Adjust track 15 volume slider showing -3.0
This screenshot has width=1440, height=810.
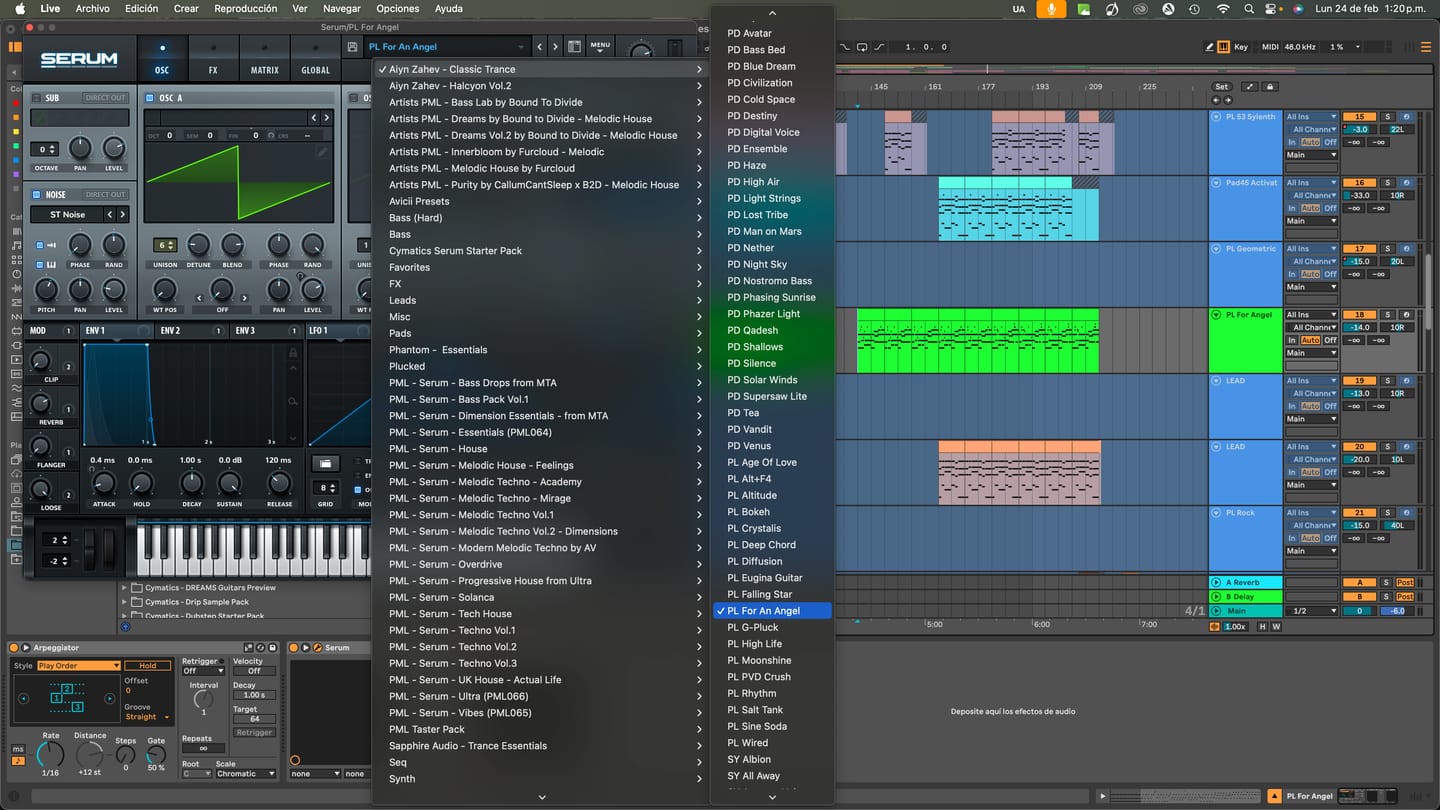point(1359,129)
